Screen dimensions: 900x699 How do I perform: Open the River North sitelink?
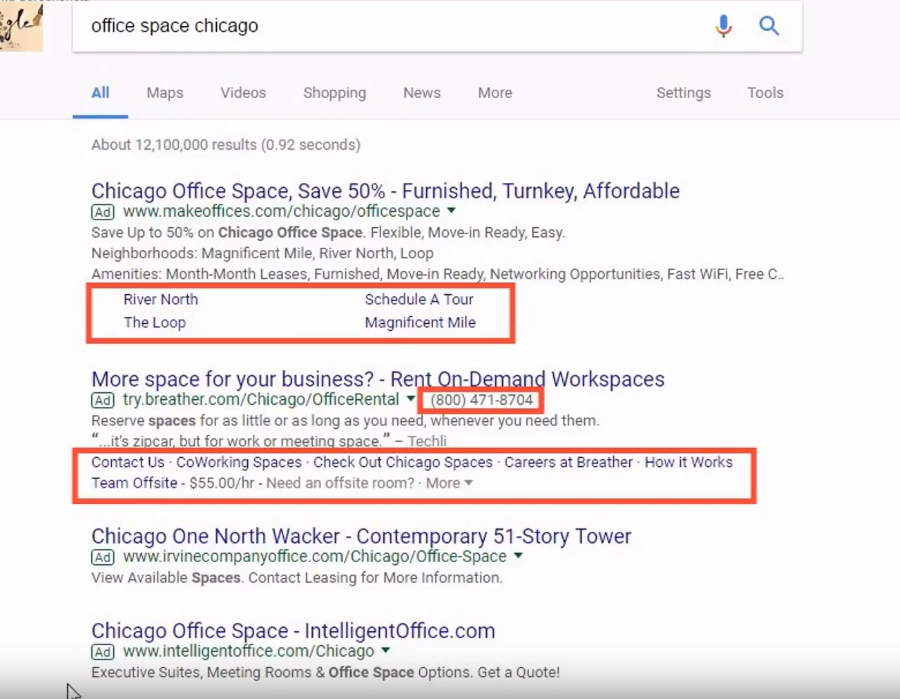pos(161,299)
